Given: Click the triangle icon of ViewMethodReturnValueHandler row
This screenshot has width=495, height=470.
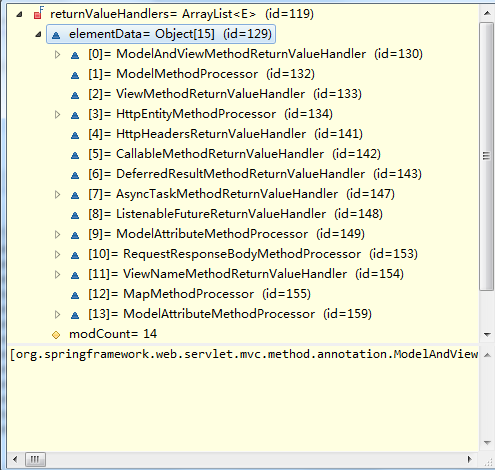Looking at the screenshot, I should [75, 95].
